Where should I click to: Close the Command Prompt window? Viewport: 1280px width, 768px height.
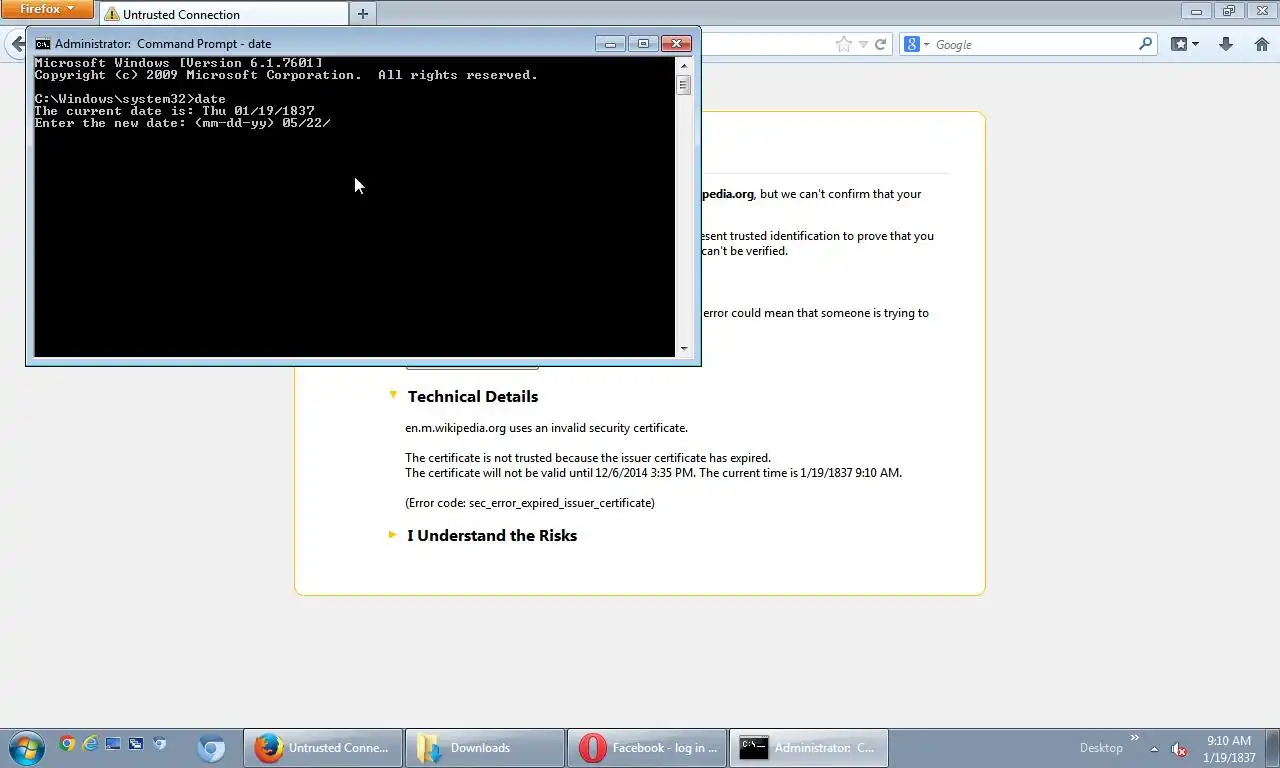point(676,43)
